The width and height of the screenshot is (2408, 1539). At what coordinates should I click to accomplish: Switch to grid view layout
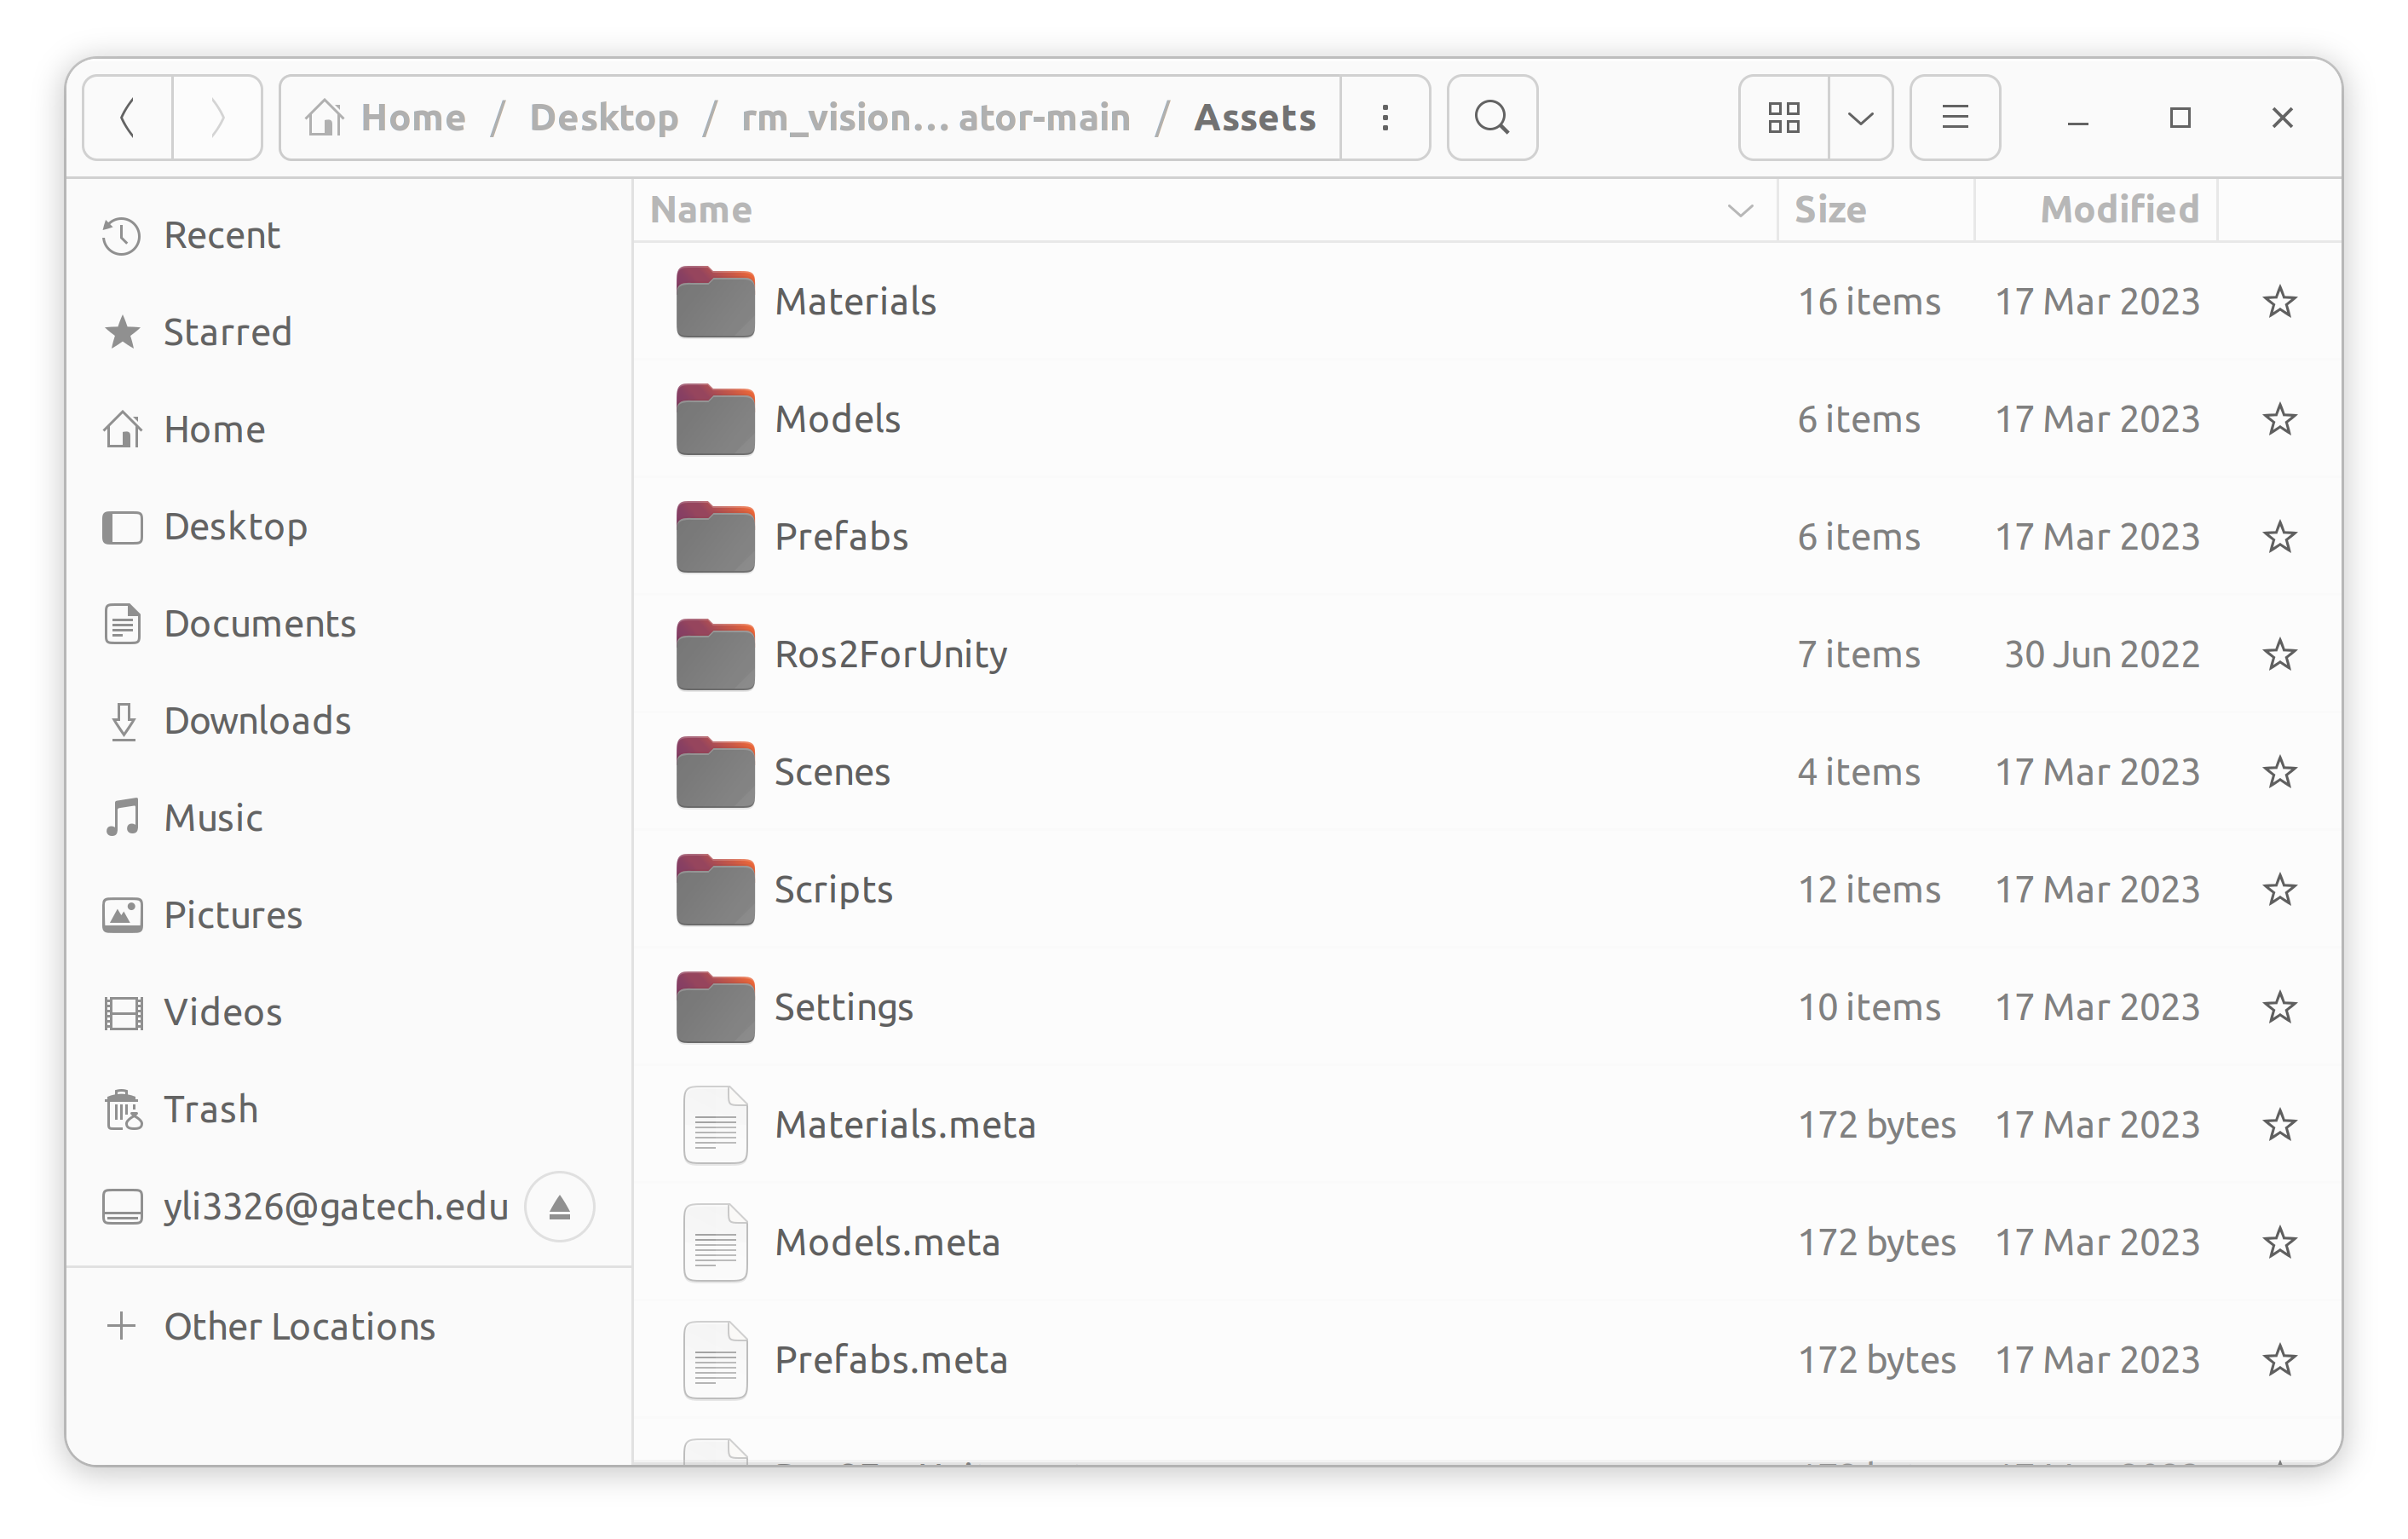(1783, 117)
